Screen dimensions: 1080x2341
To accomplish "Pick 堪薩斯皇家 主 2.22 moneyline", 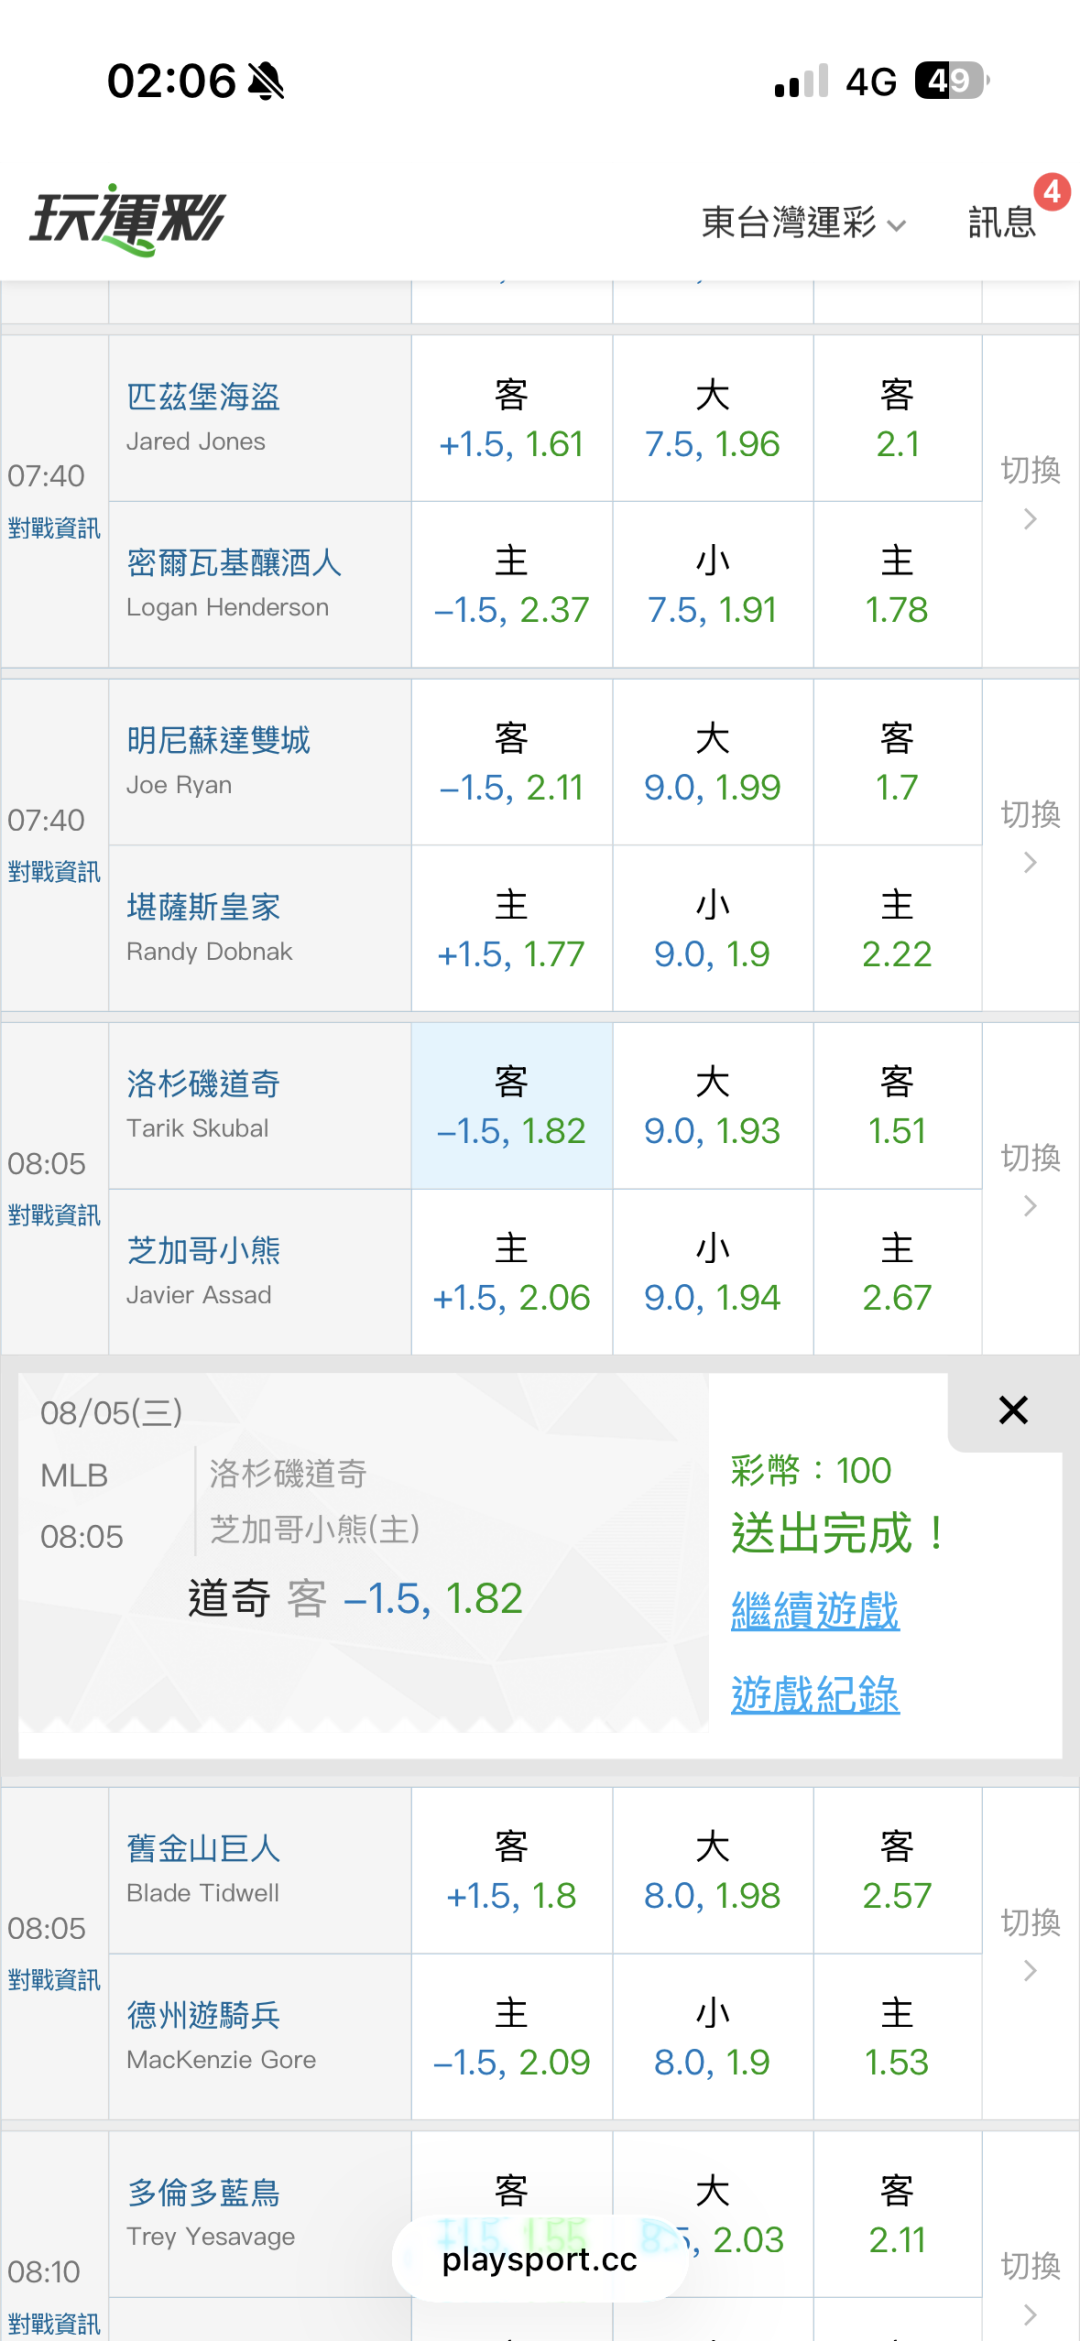I will (x=897, y=929).
